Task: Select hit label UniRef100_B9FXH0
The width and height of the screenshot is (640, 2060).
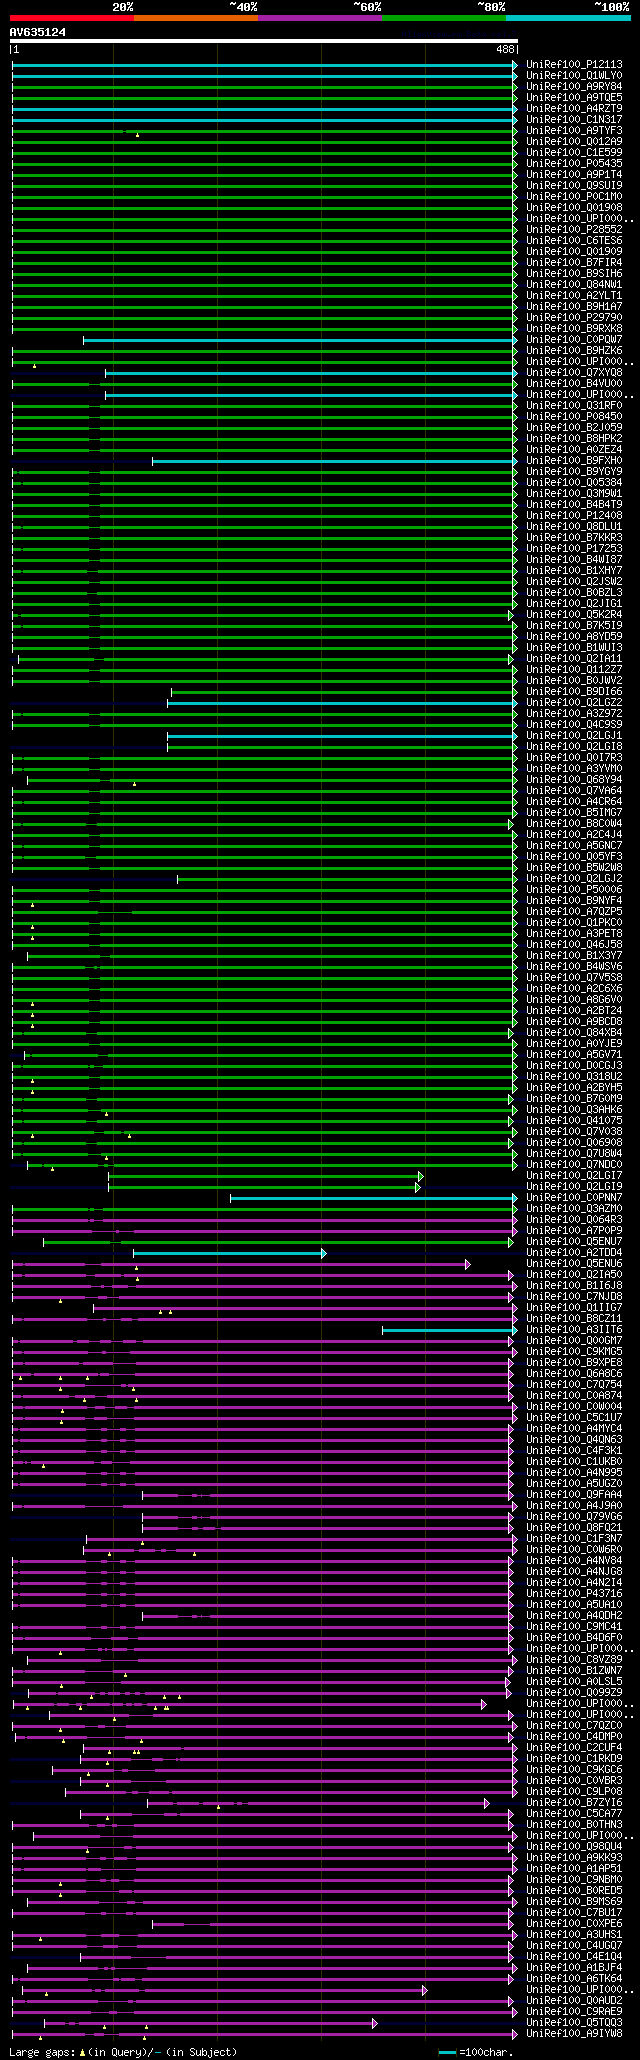Action: (x=574, y=460)
